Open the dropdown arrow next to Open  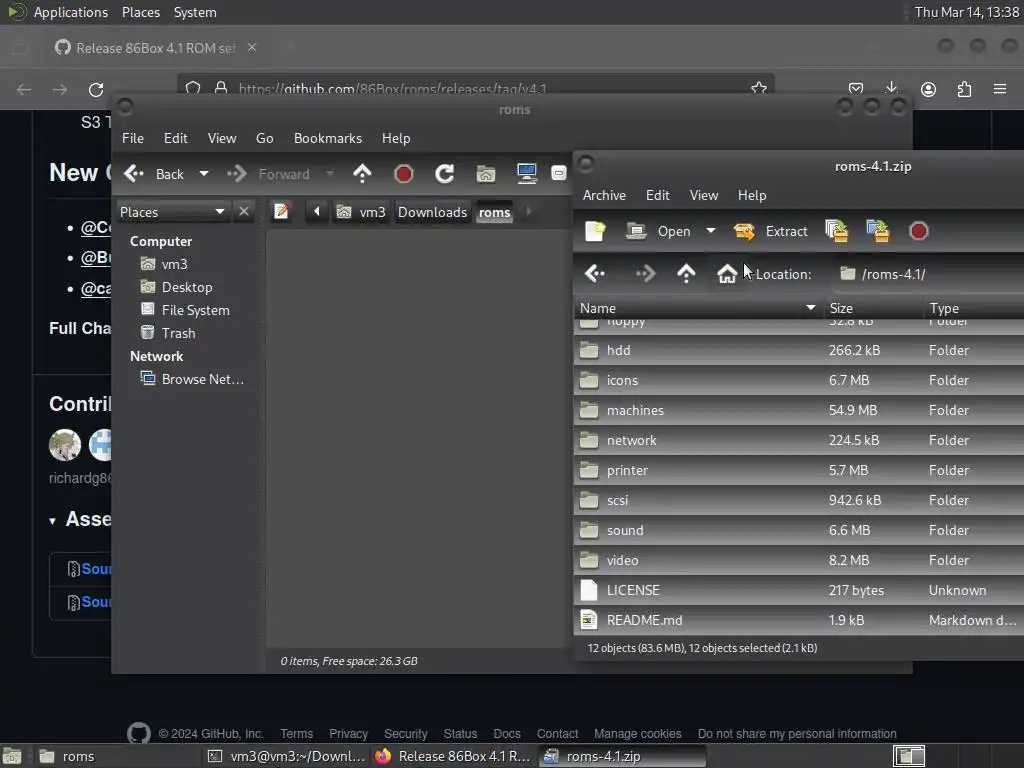(711, 231)
